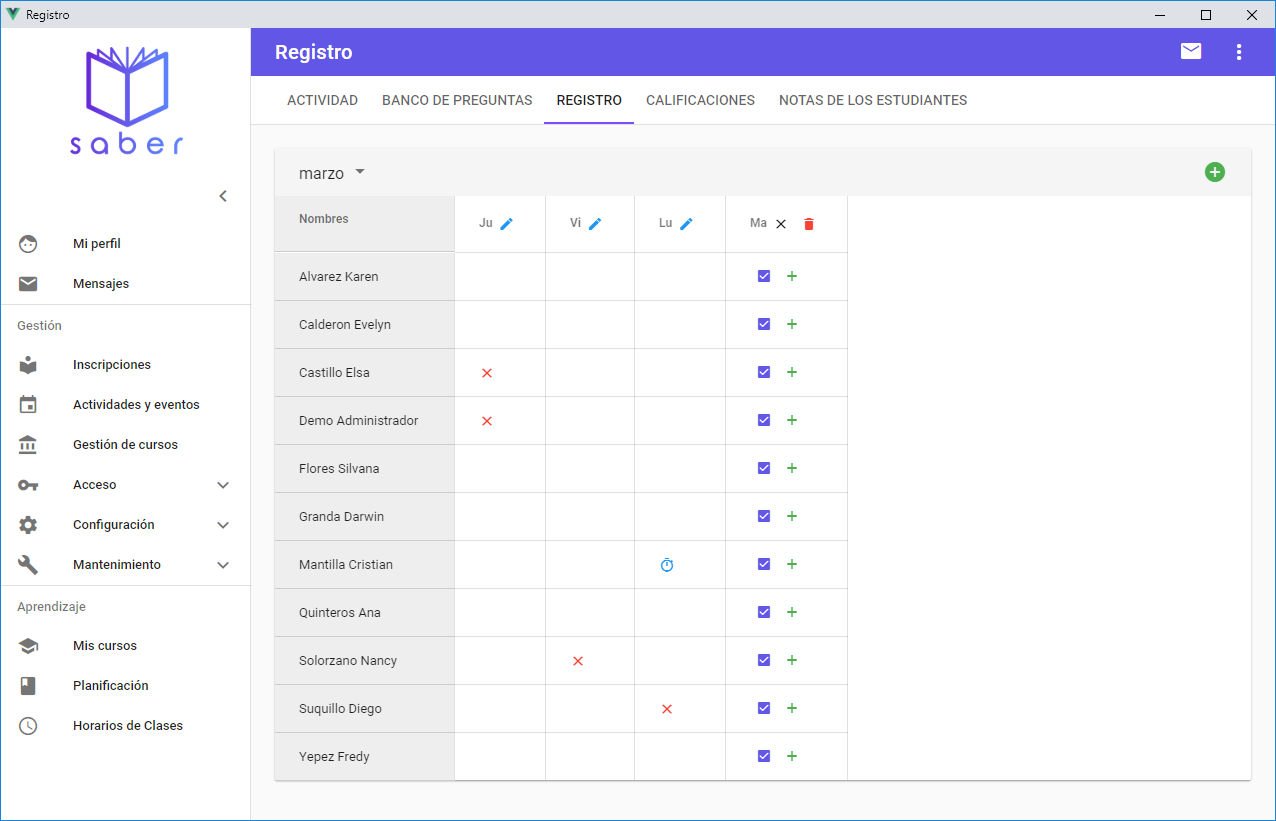Click green plus for Calderon Evelyn
The height and width of the screenshot is (821, 1276).
(792, 324)
